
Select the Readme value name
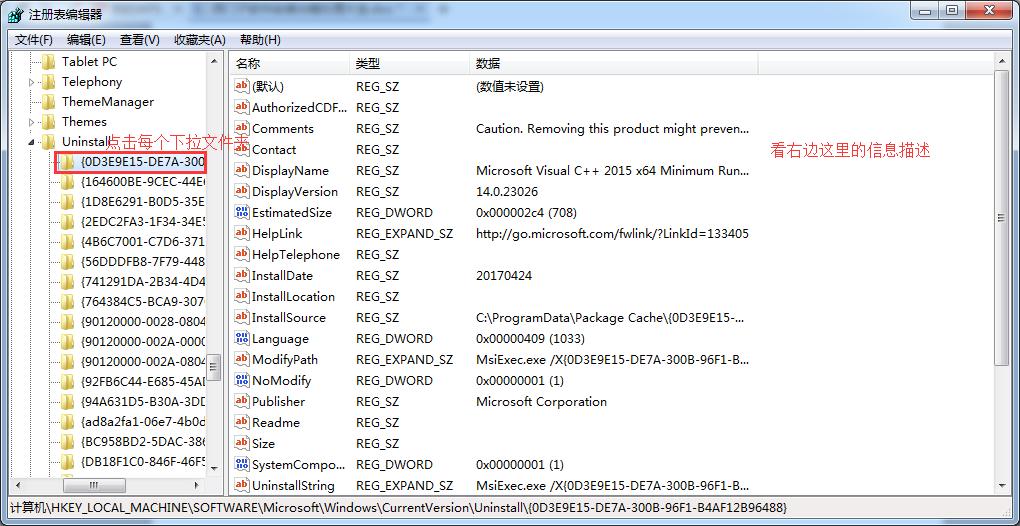tap(276, 423)
